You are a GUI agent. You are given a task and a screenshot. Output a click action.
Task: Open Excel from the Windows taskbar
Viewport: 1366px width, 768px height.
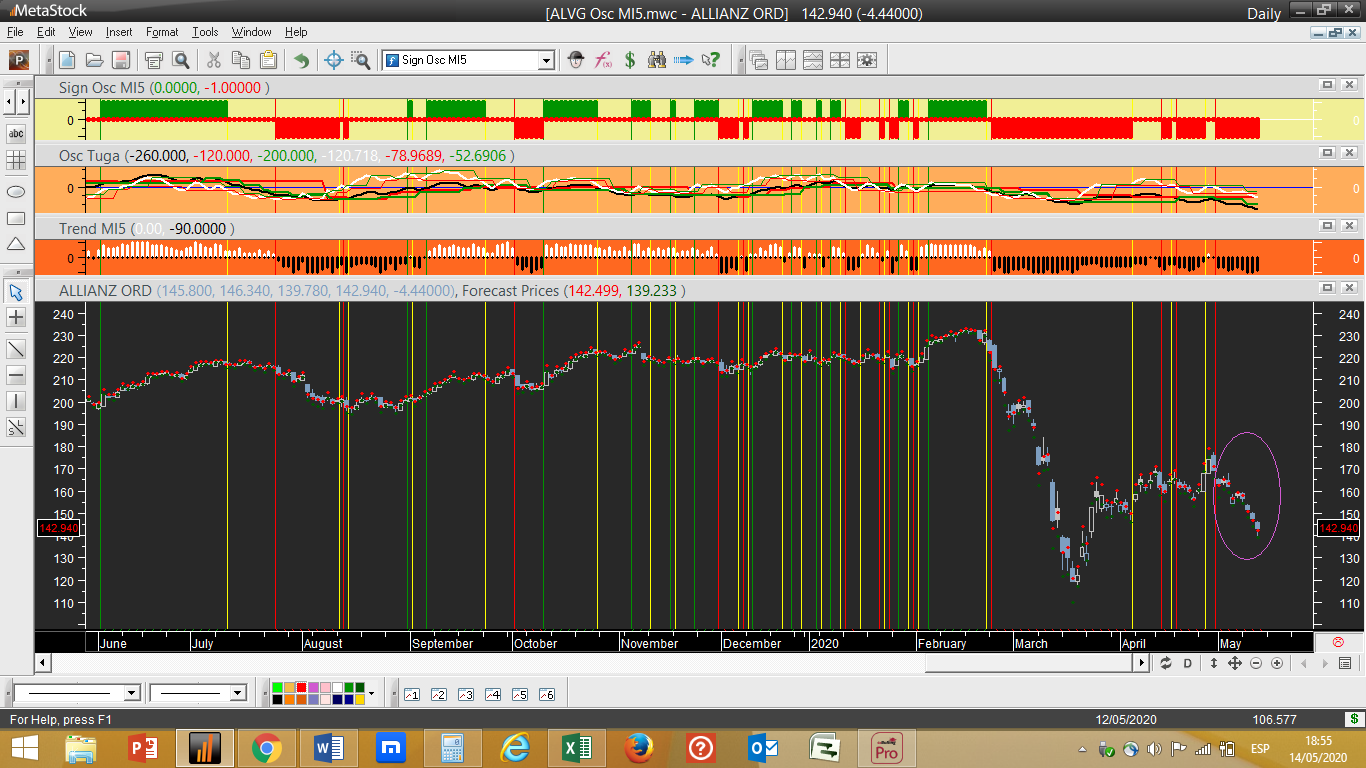click(575, 748)
